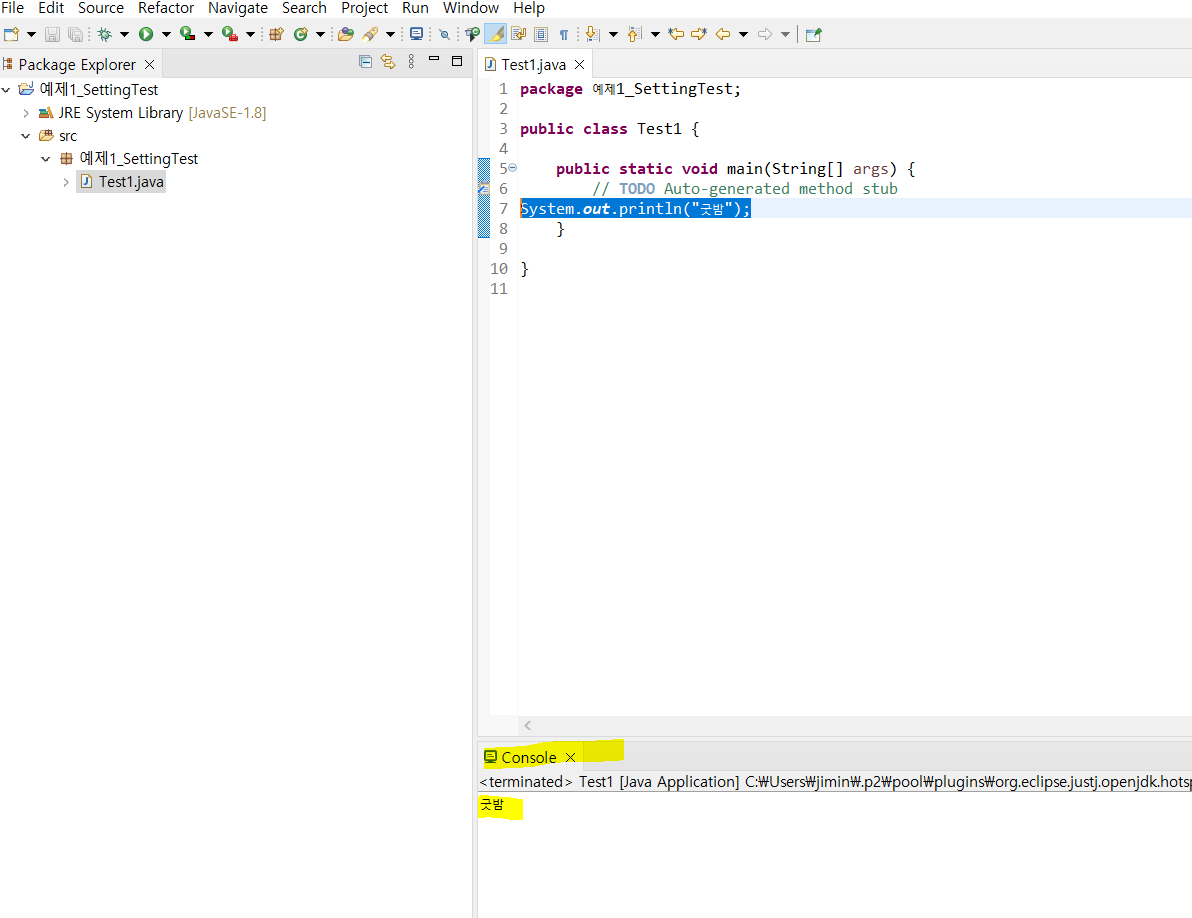
Task: Click the Forward navigation arrow
Action: [x=766, y=34]
